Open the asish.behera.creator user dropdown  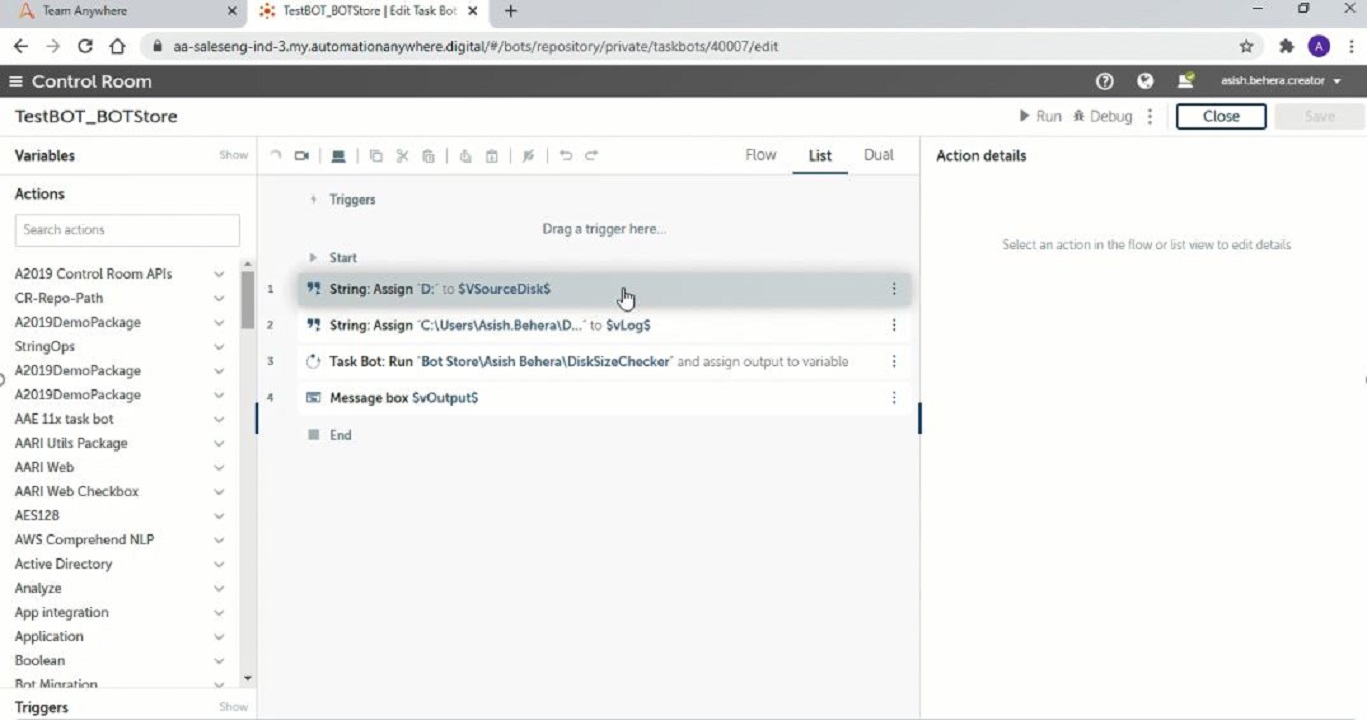click(x=1281, y=81)
